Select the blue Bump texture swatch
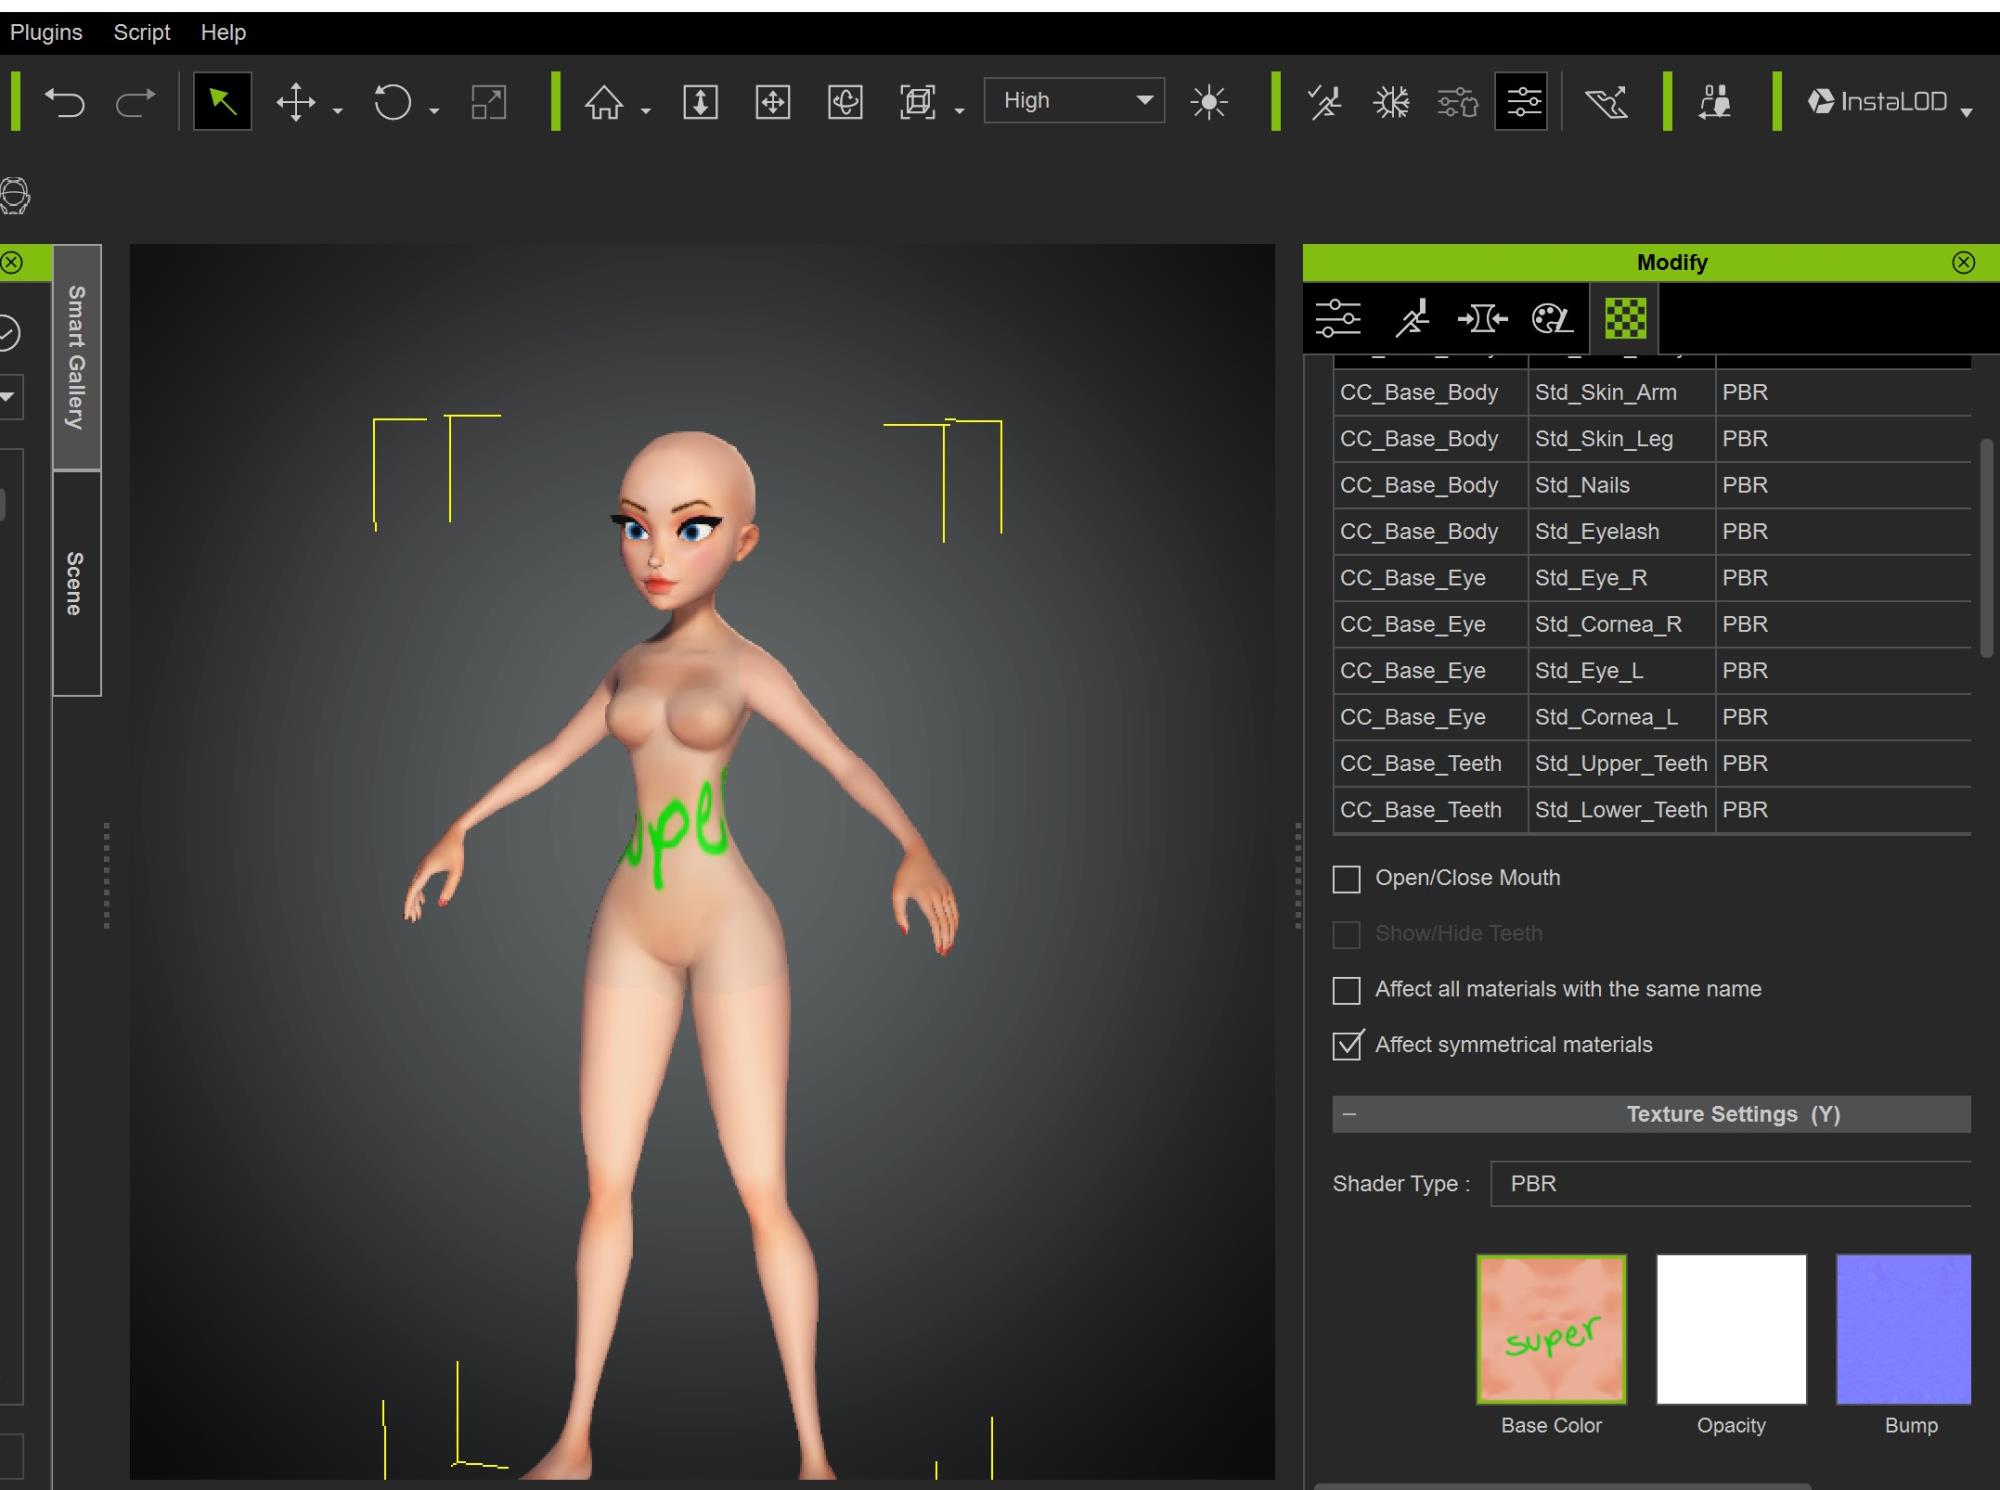This screenshot has height=1490, width=2000. click(1904, 1329)
